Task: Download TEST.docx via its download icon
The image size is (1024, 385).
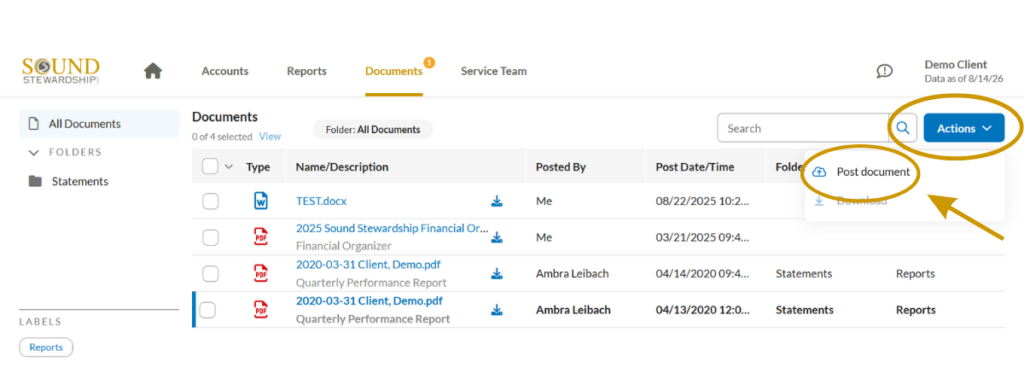Action: click(x=497, y=202)
